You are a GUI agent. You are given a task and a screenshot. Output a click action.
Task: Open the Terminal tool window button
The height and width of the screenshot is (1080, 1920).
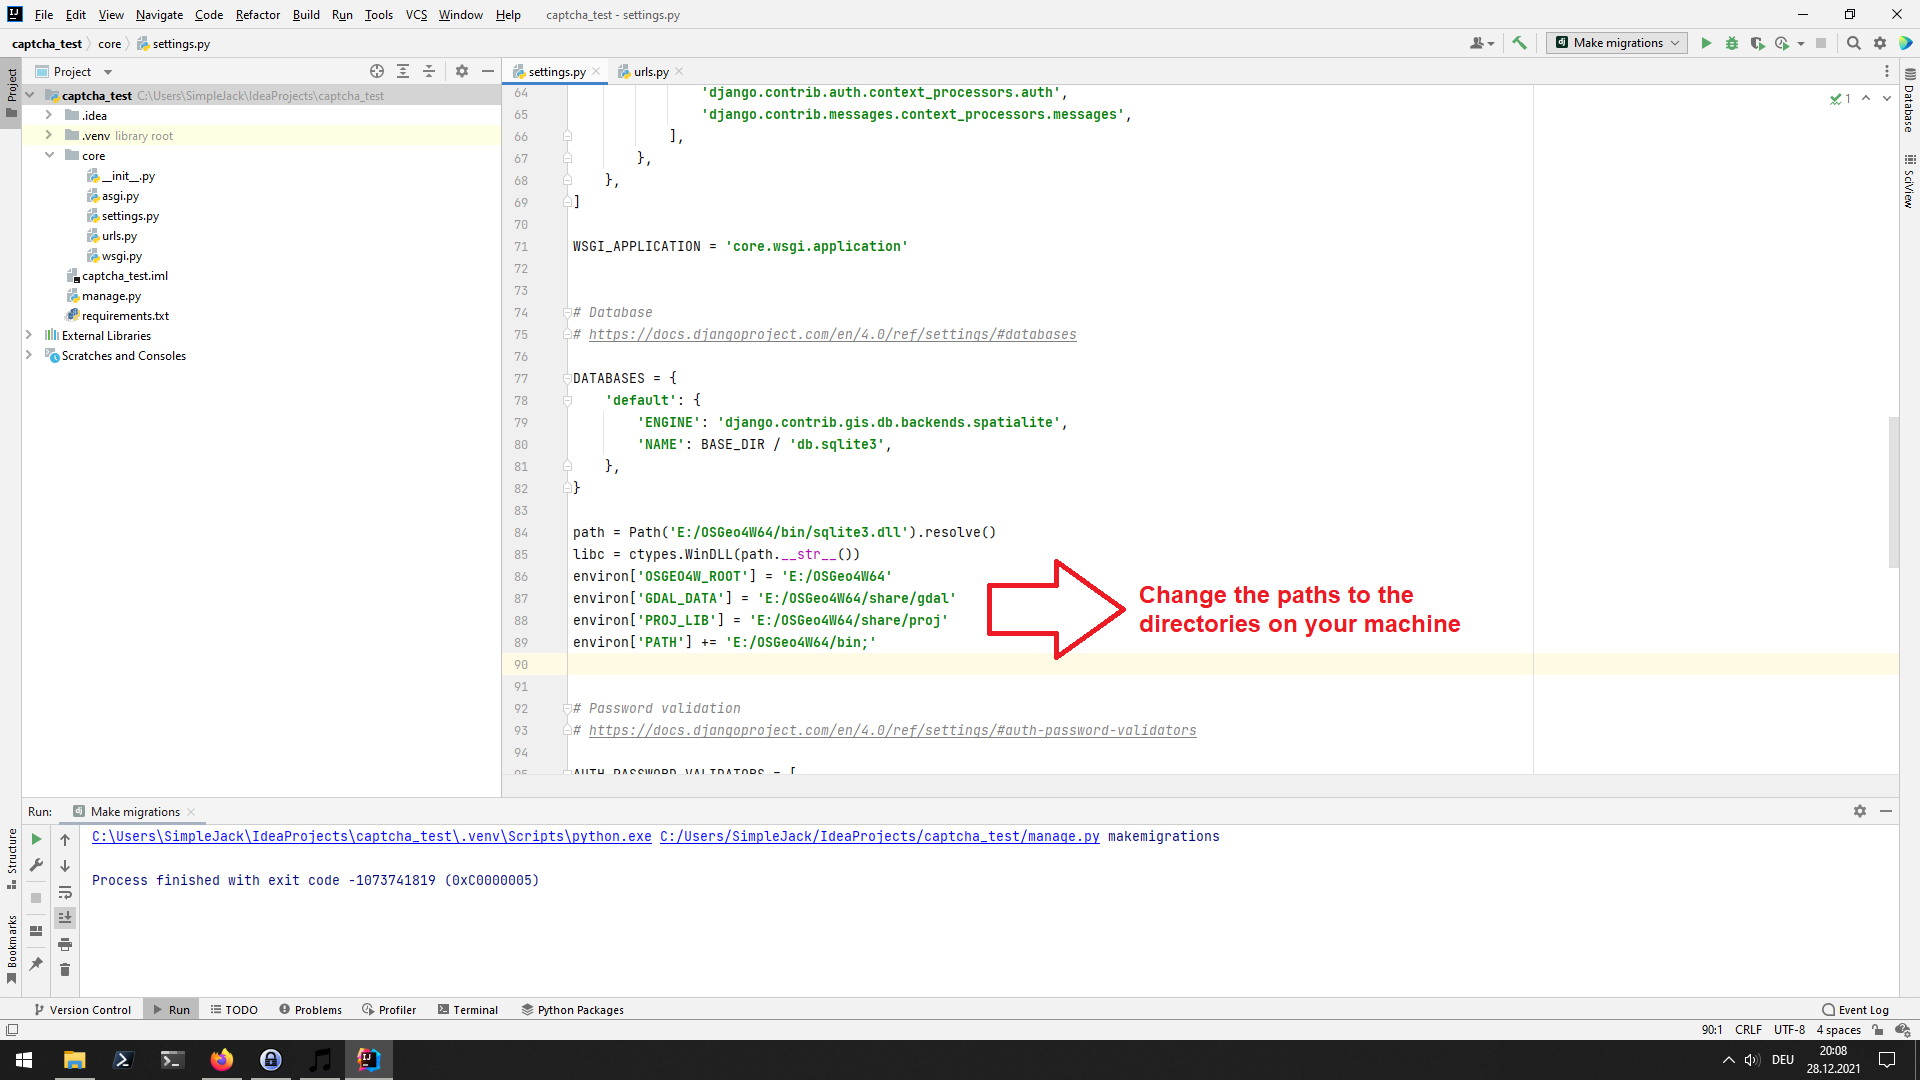[x=467, y=1010]
